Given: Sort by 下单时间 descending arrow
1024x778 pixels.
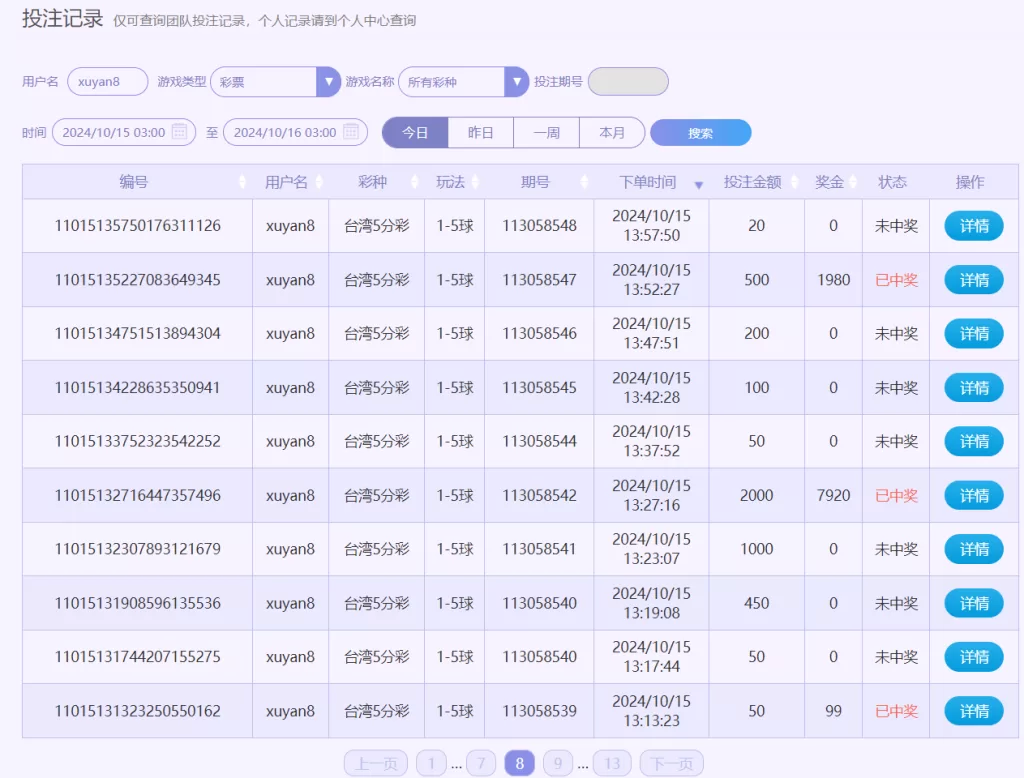Looking at the screenshot, I should pos(699,186).
